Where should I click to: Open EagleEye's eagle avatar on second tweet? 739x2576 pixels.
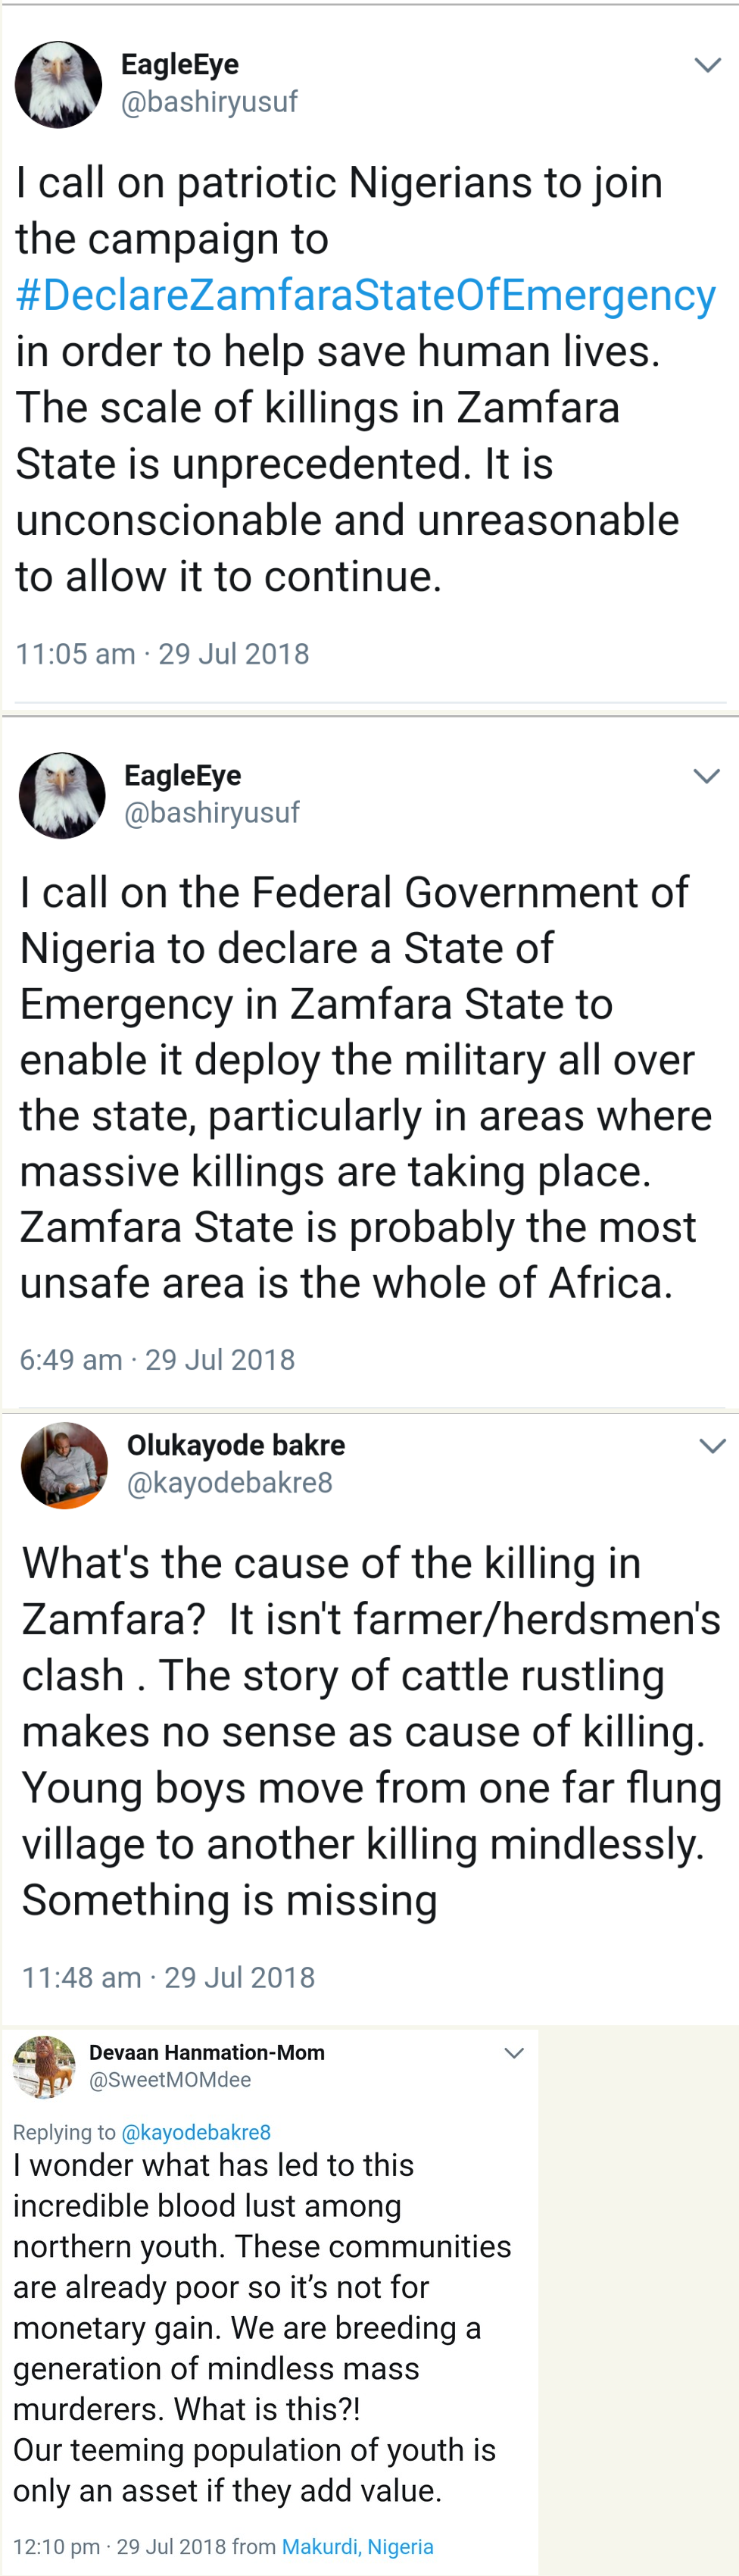click(62, 795)
